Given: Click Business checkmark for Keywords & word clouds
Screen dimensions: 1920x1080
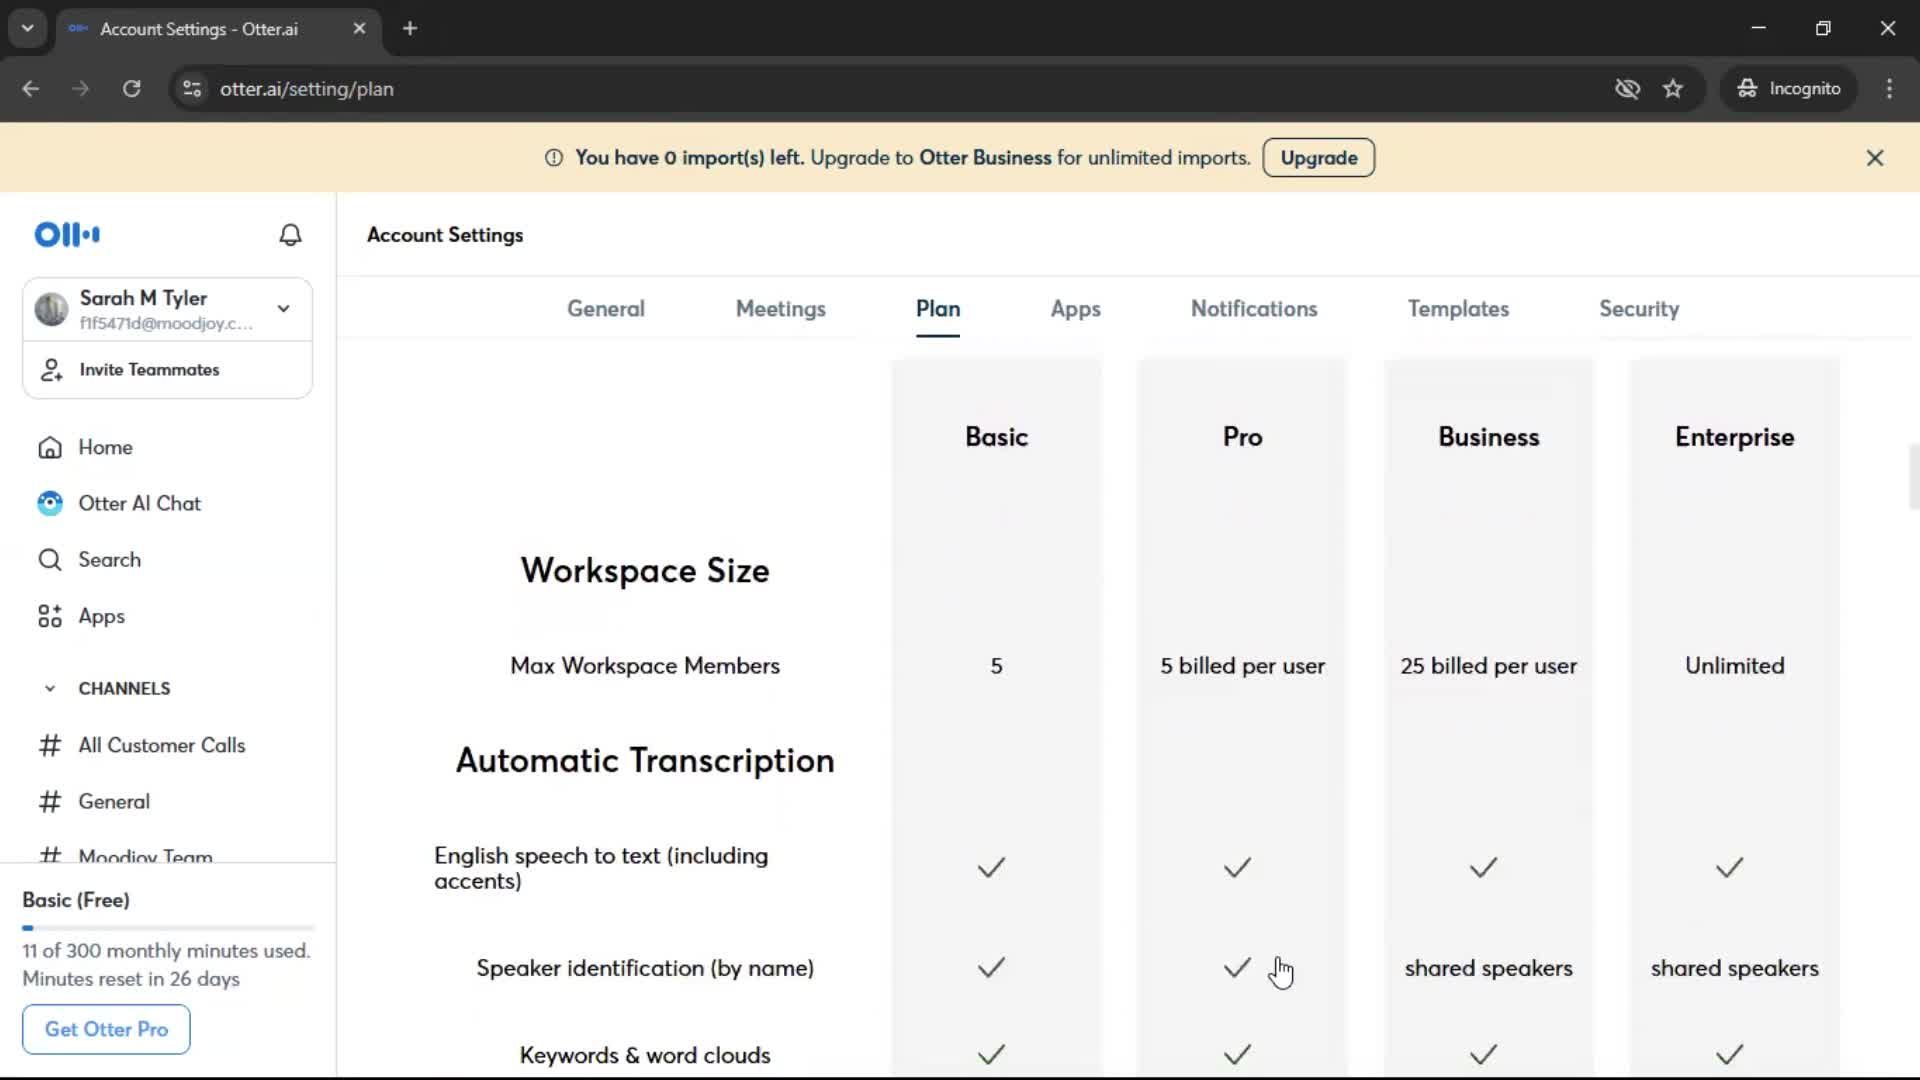Looking at the screenshot, I should tap(1483, 1054).
